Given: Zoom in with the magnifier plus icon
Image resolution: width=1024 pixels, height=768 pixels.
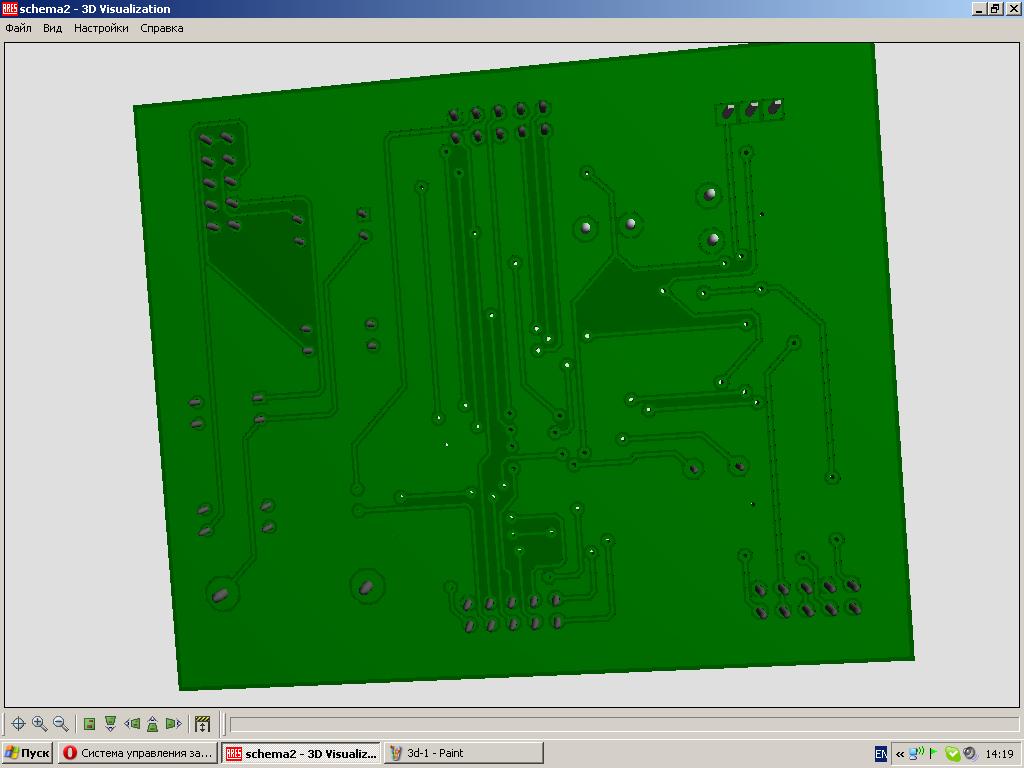Looking at the screenshot, I should tap(39, 724).
